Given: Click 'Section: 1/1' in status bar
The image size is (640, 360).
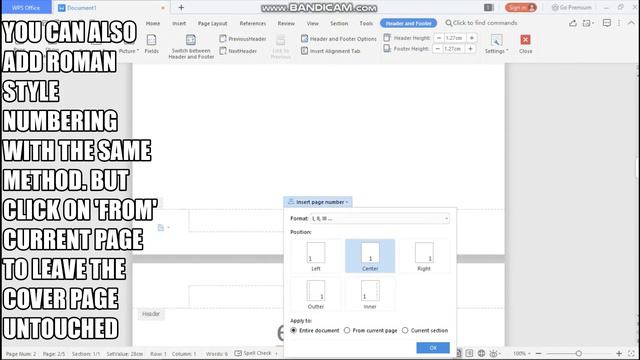Looking at the screenshot, I should pyautogui.click(x=86, y=354).
